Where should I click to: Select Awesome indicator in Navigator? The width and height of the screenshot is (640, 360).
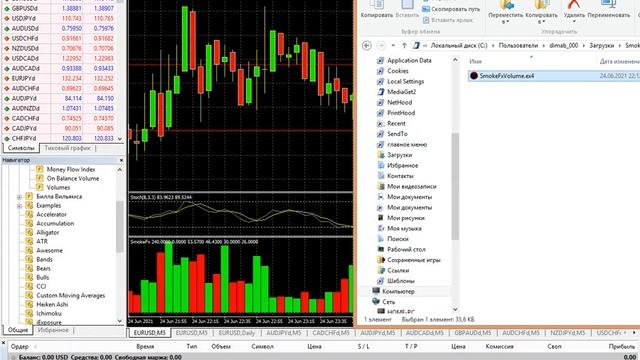[49, 251]
